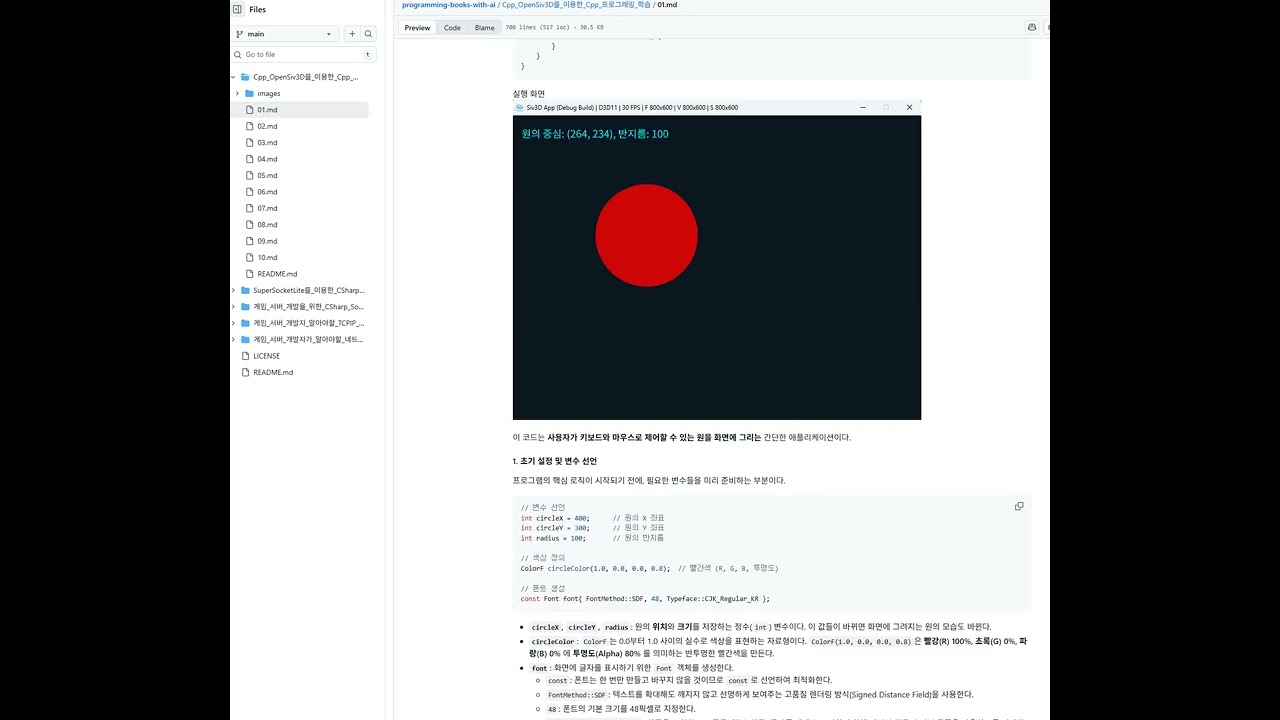Image resolution: width=1280 pixels, height=720 pixels.
Task: Open the main branch dropdown
Action: pyautogui.click(x=286, y=34)
